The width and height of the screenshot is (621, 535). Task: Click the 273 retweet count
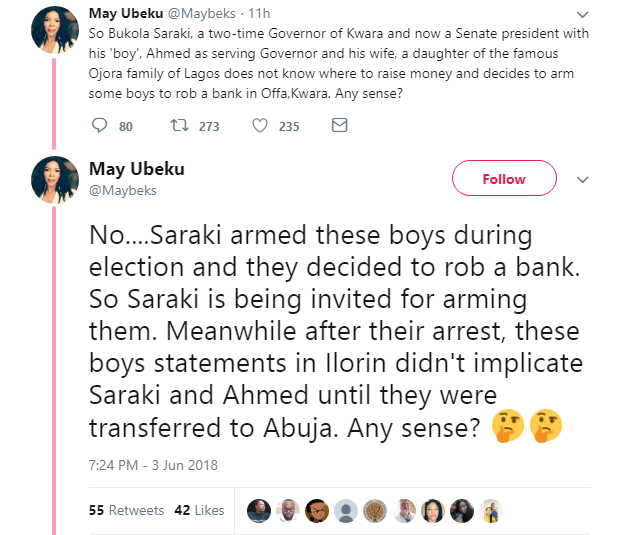click(x=208, y=127)
